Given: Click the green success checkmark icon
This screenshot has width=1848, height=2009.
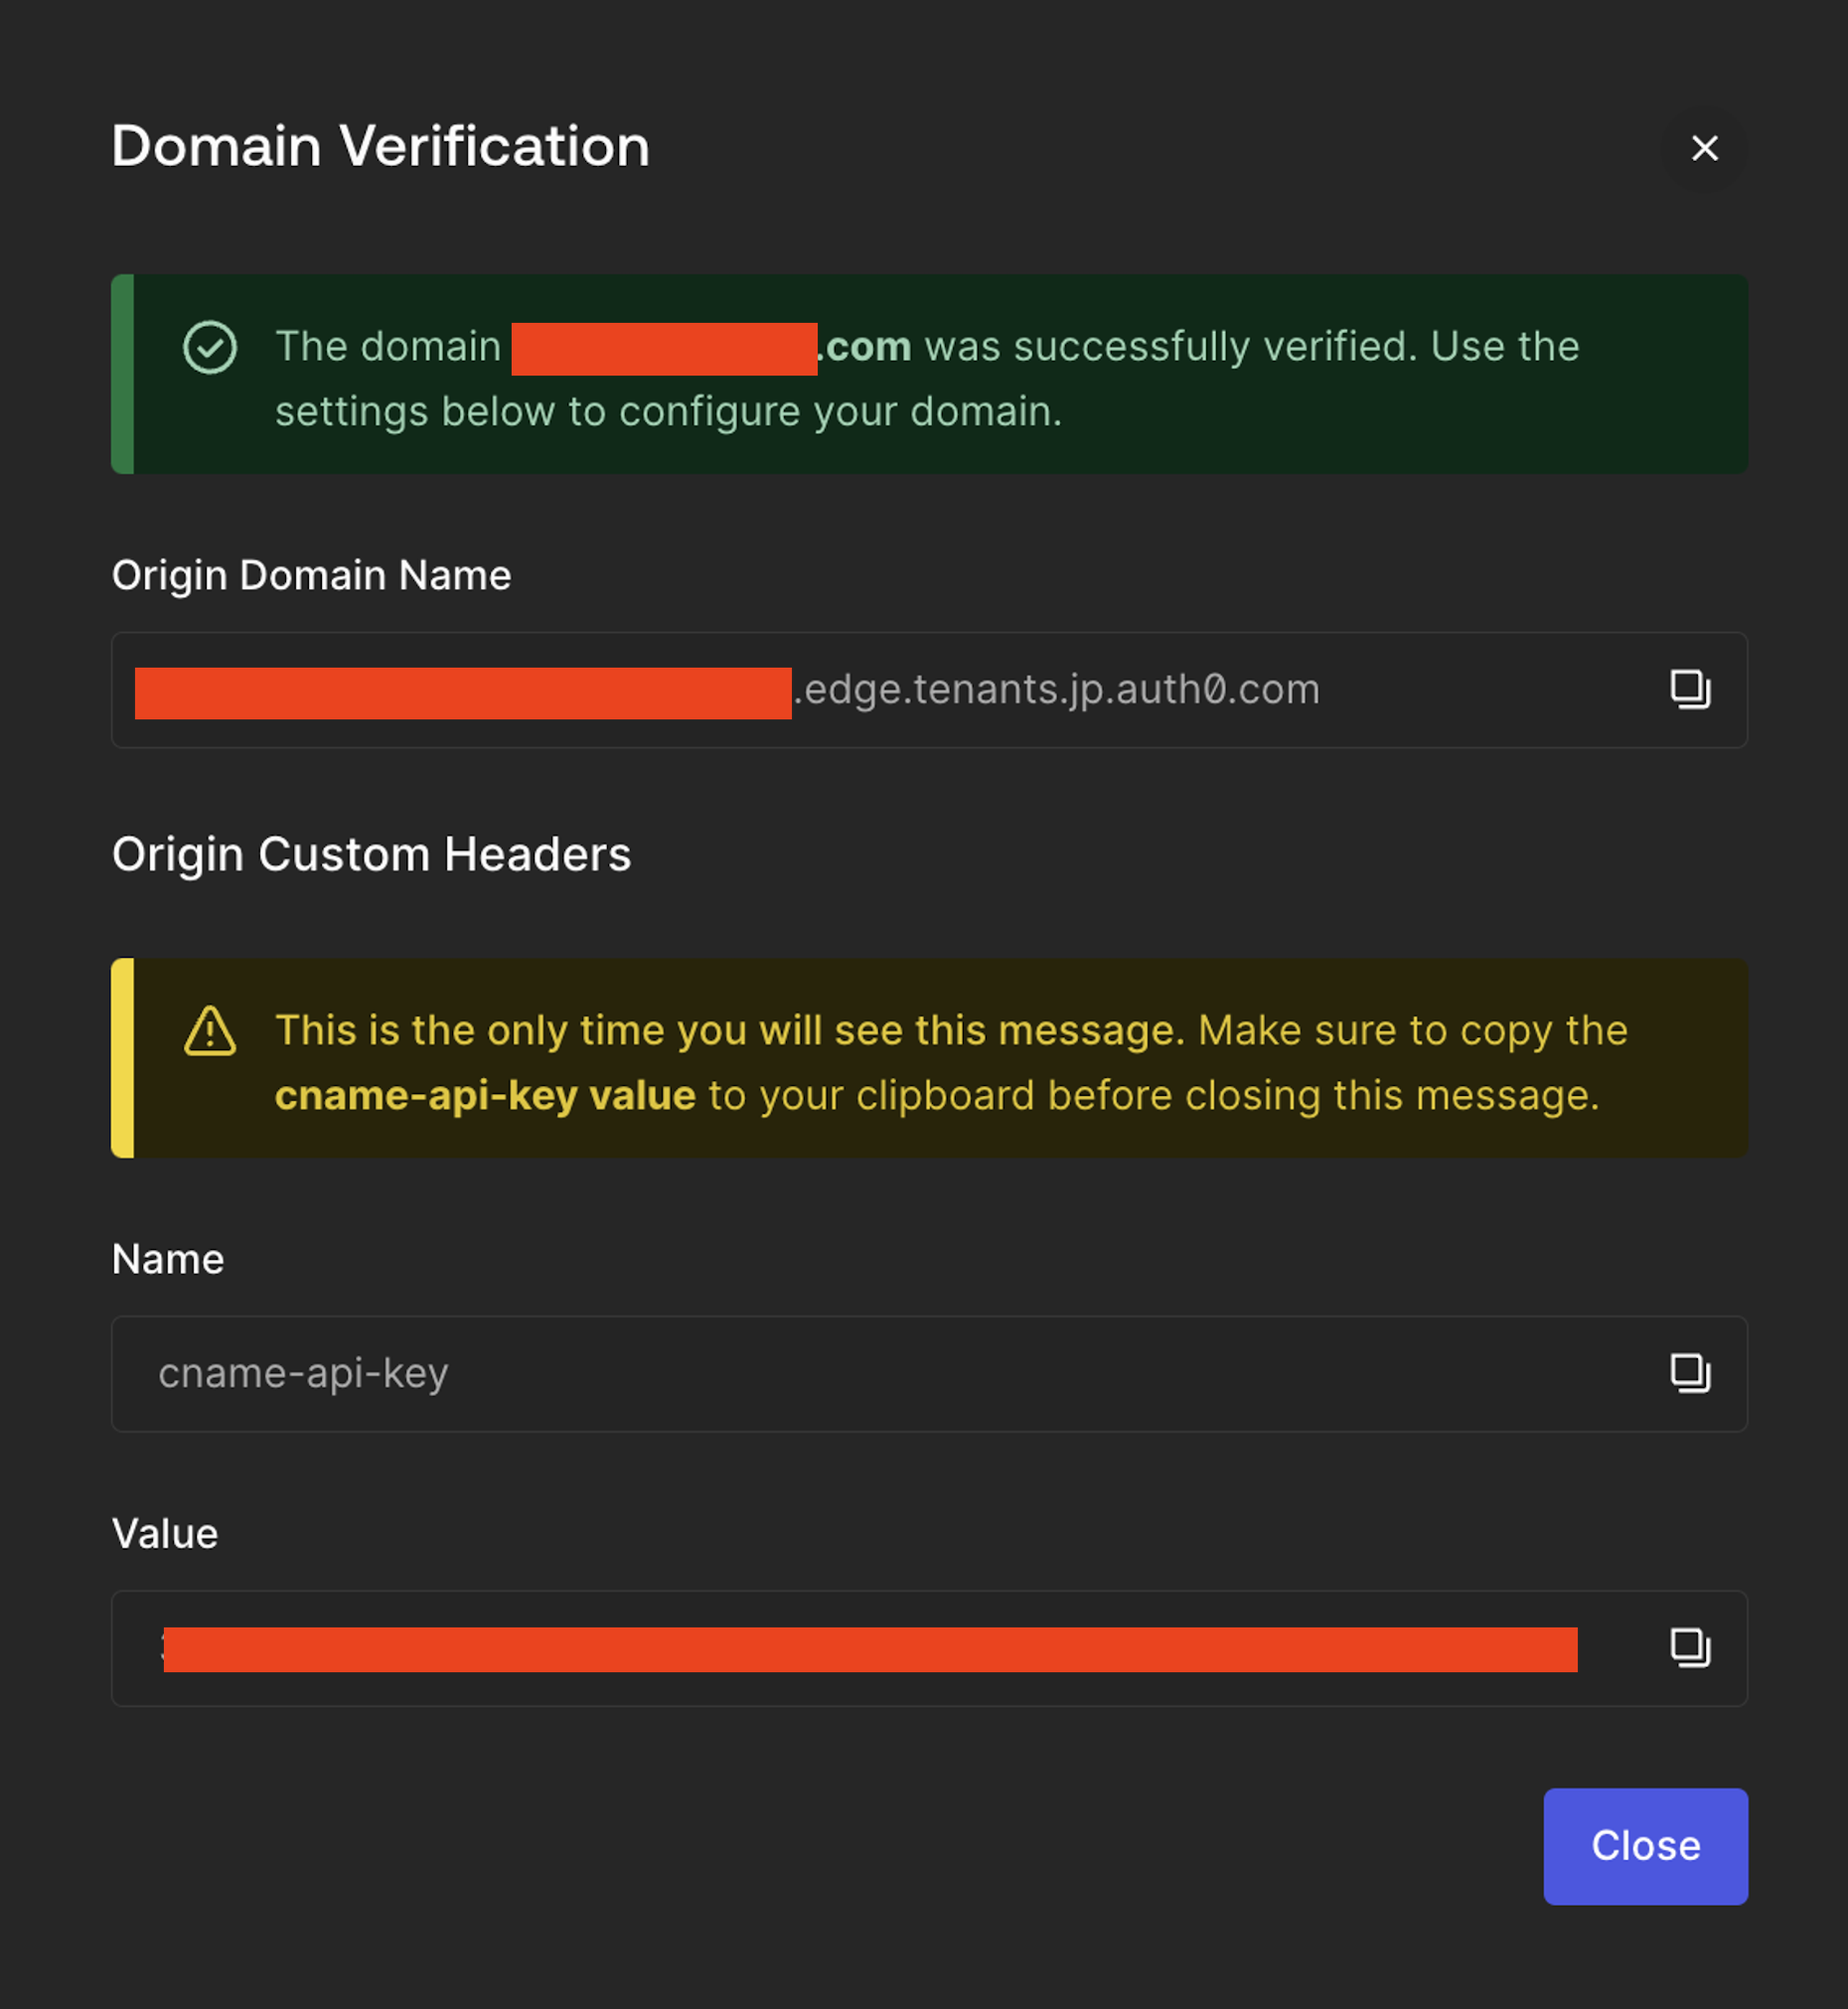Looking at the screenshot, I should [210, 347].
